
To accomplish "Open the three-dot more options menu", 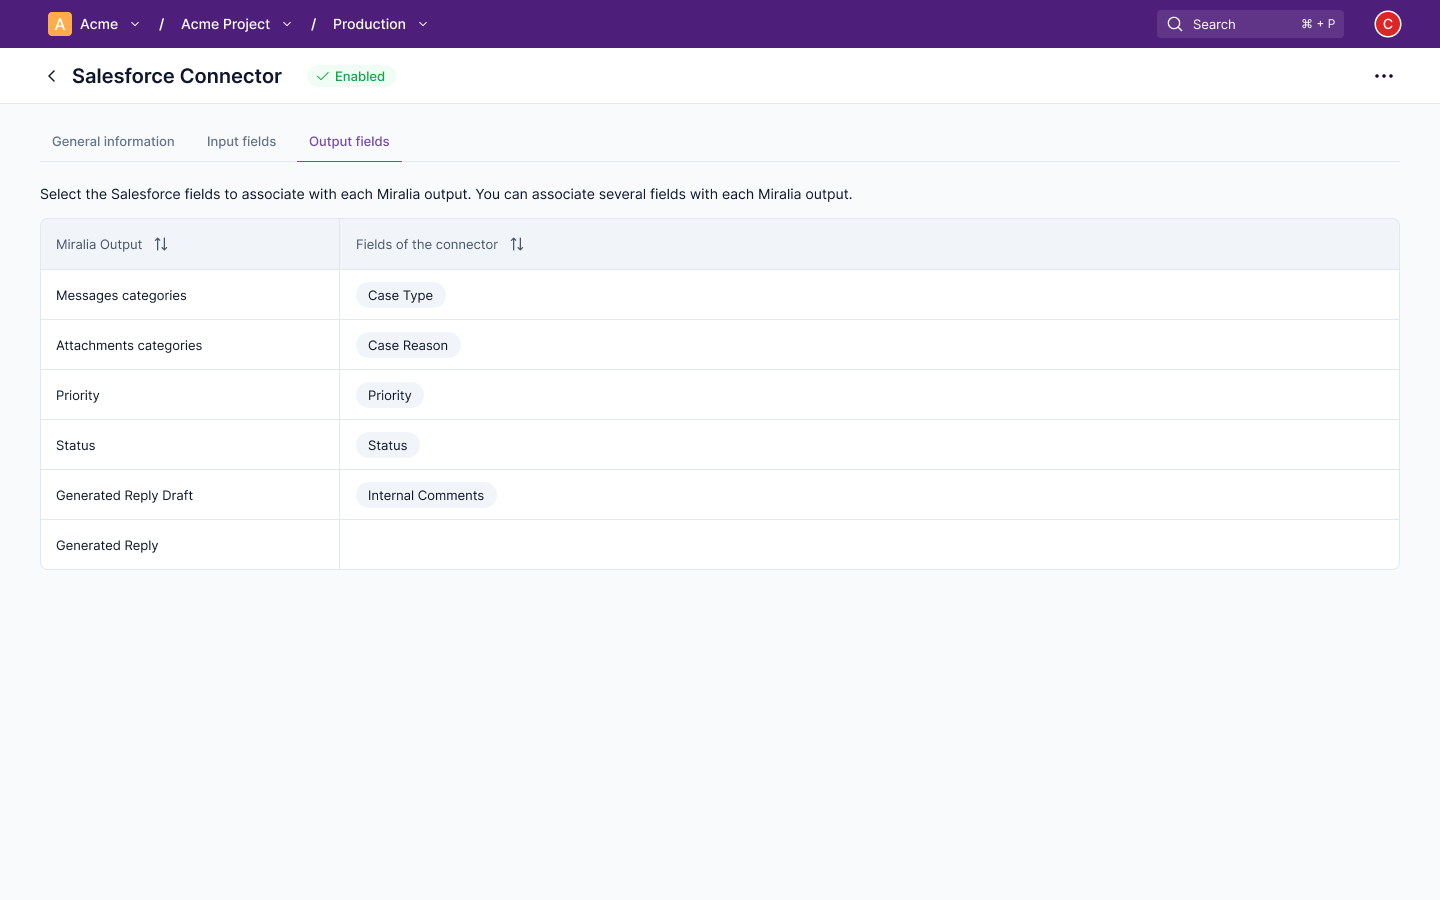I will tap(1384, 76).
